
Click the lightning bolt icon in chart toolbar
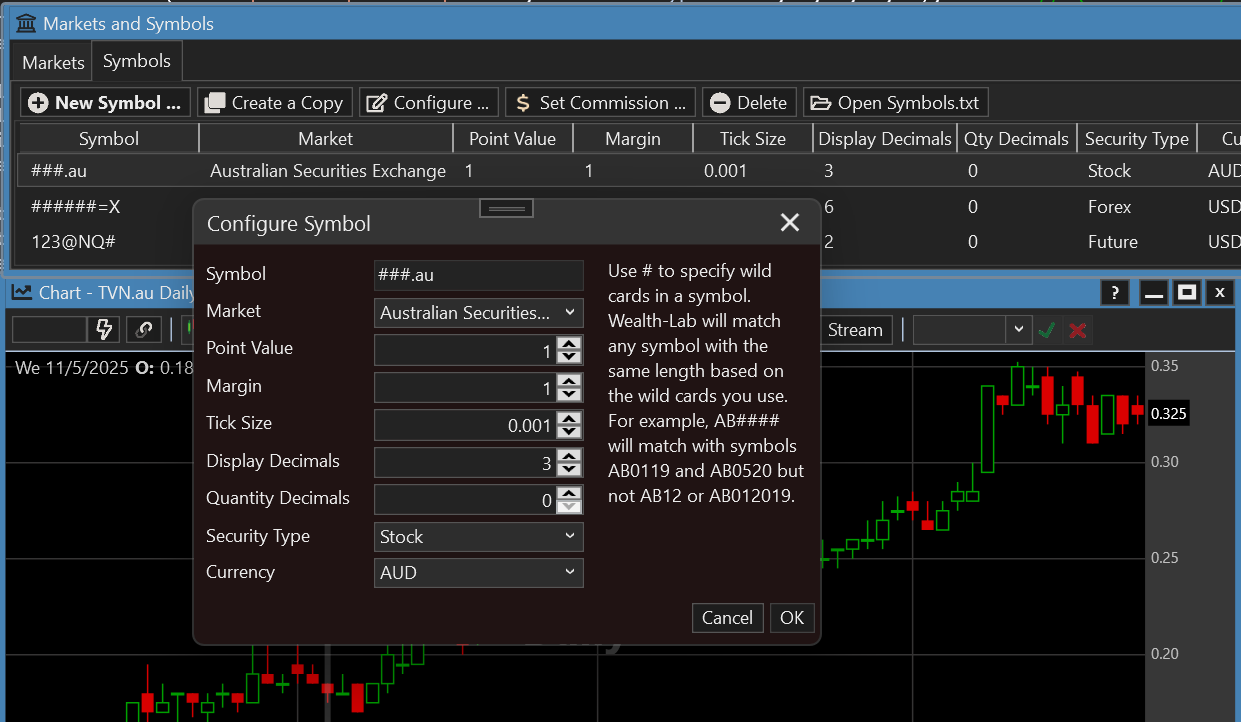tap(103, 329)
